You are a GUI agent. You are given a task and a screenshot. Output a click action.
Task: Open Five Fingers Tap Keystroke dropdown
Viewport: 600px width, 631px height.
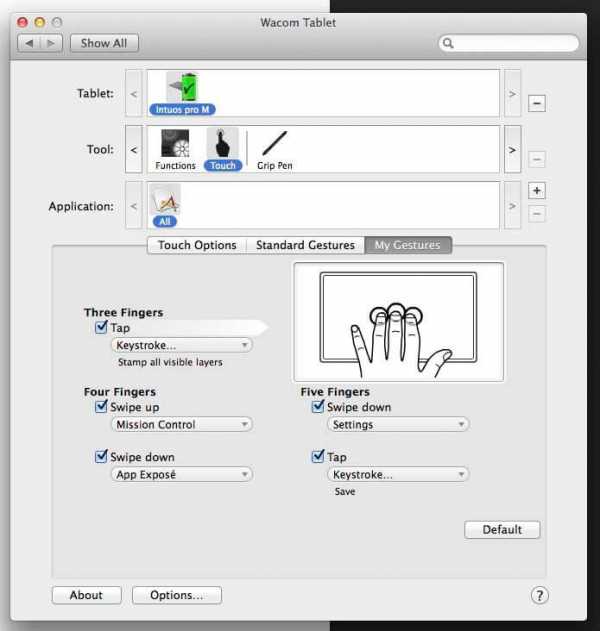click(398, 474)
